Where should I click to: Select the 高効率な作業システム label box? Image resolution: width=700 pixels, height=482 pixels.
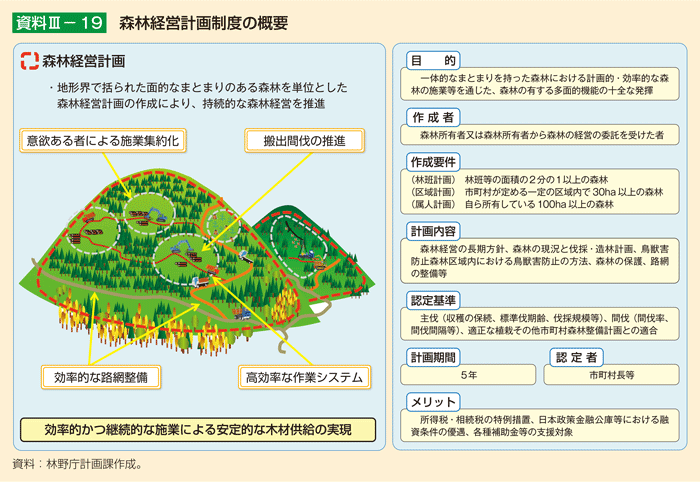click(304, 378)
